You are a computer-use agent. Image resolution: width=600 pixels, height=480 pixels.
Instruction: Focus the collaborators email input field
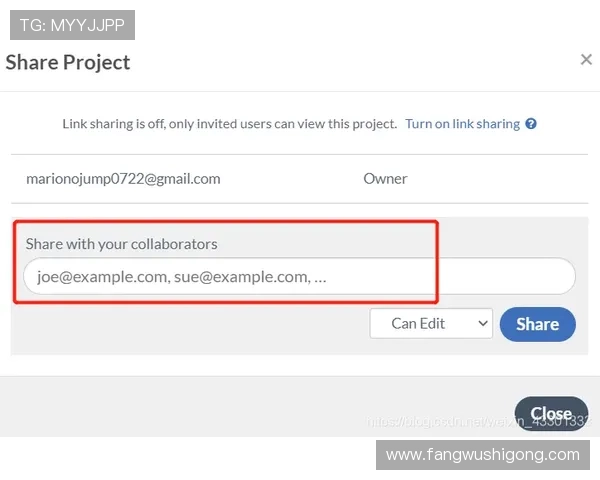pos(299,276)
